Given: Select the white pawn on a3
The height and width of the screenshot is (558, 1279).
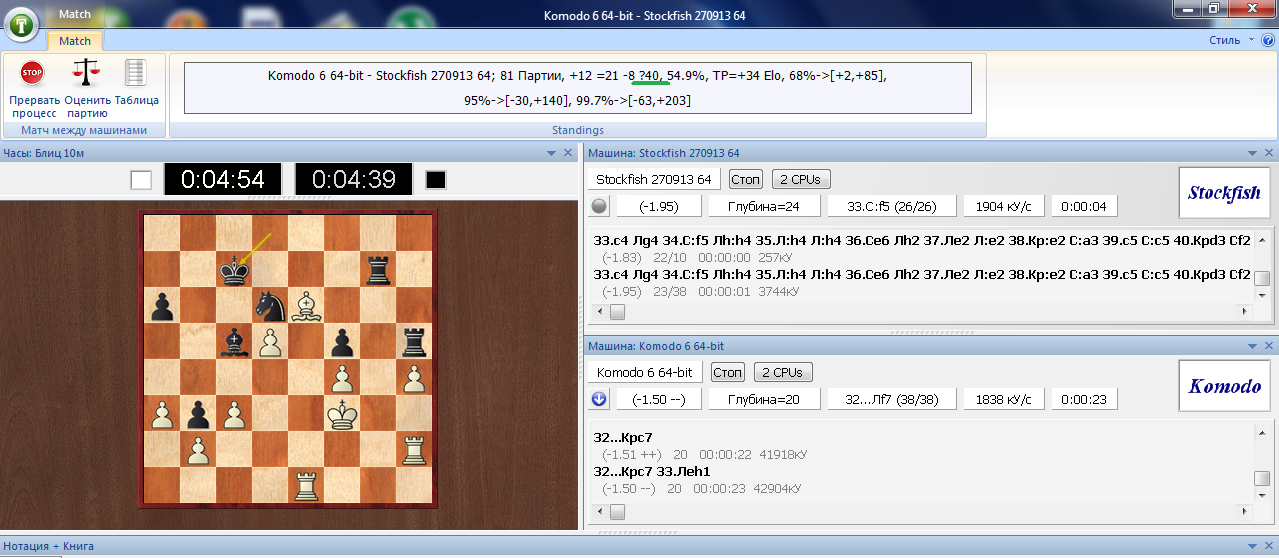Looking at the screenshot, I should [x=163, y=414].
